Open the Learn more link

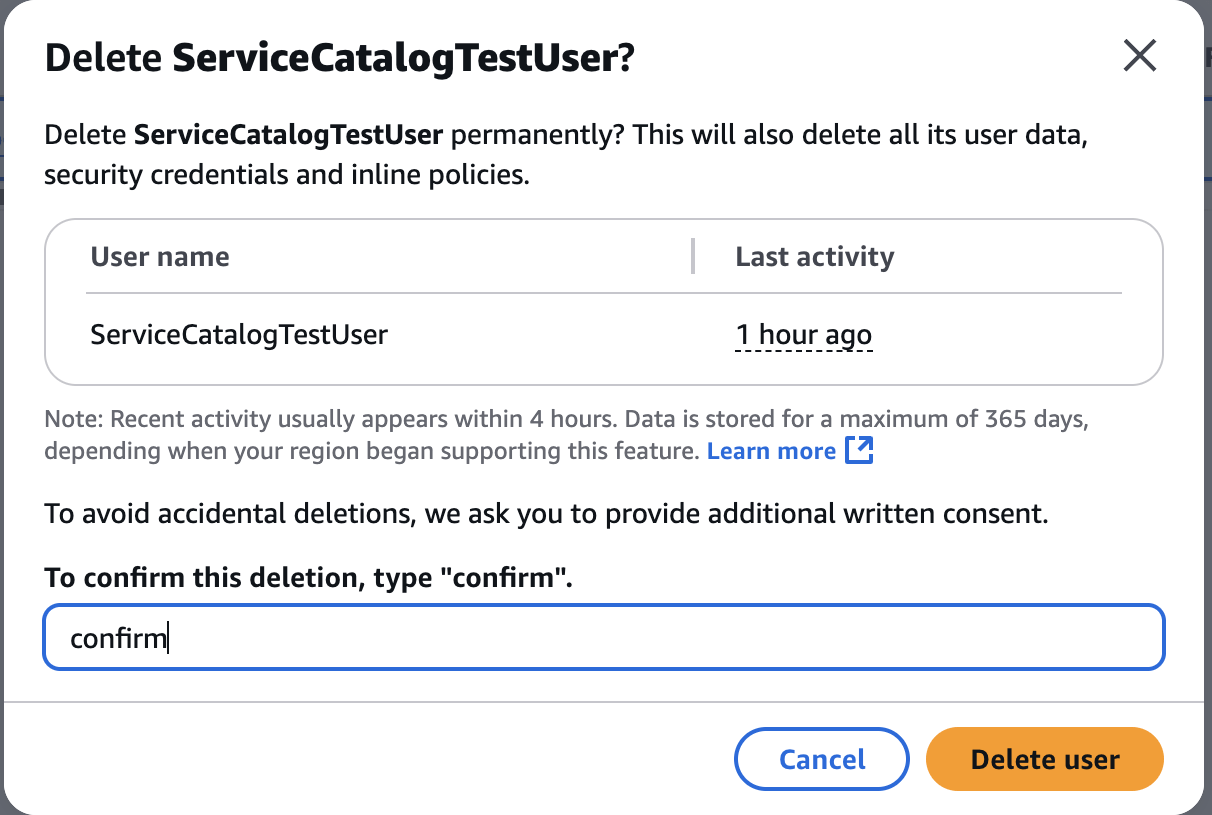pyautogui.click(x=771, y=451)
